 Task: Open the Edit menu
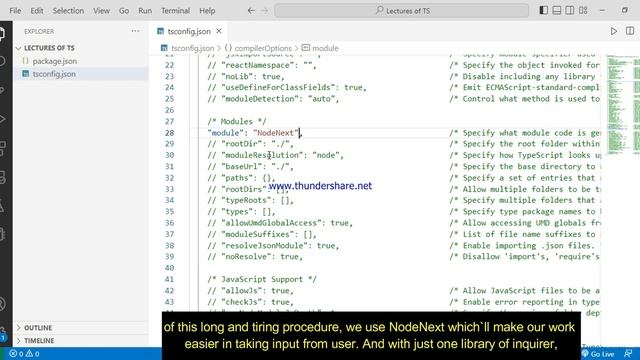click(x=37, y=11)
